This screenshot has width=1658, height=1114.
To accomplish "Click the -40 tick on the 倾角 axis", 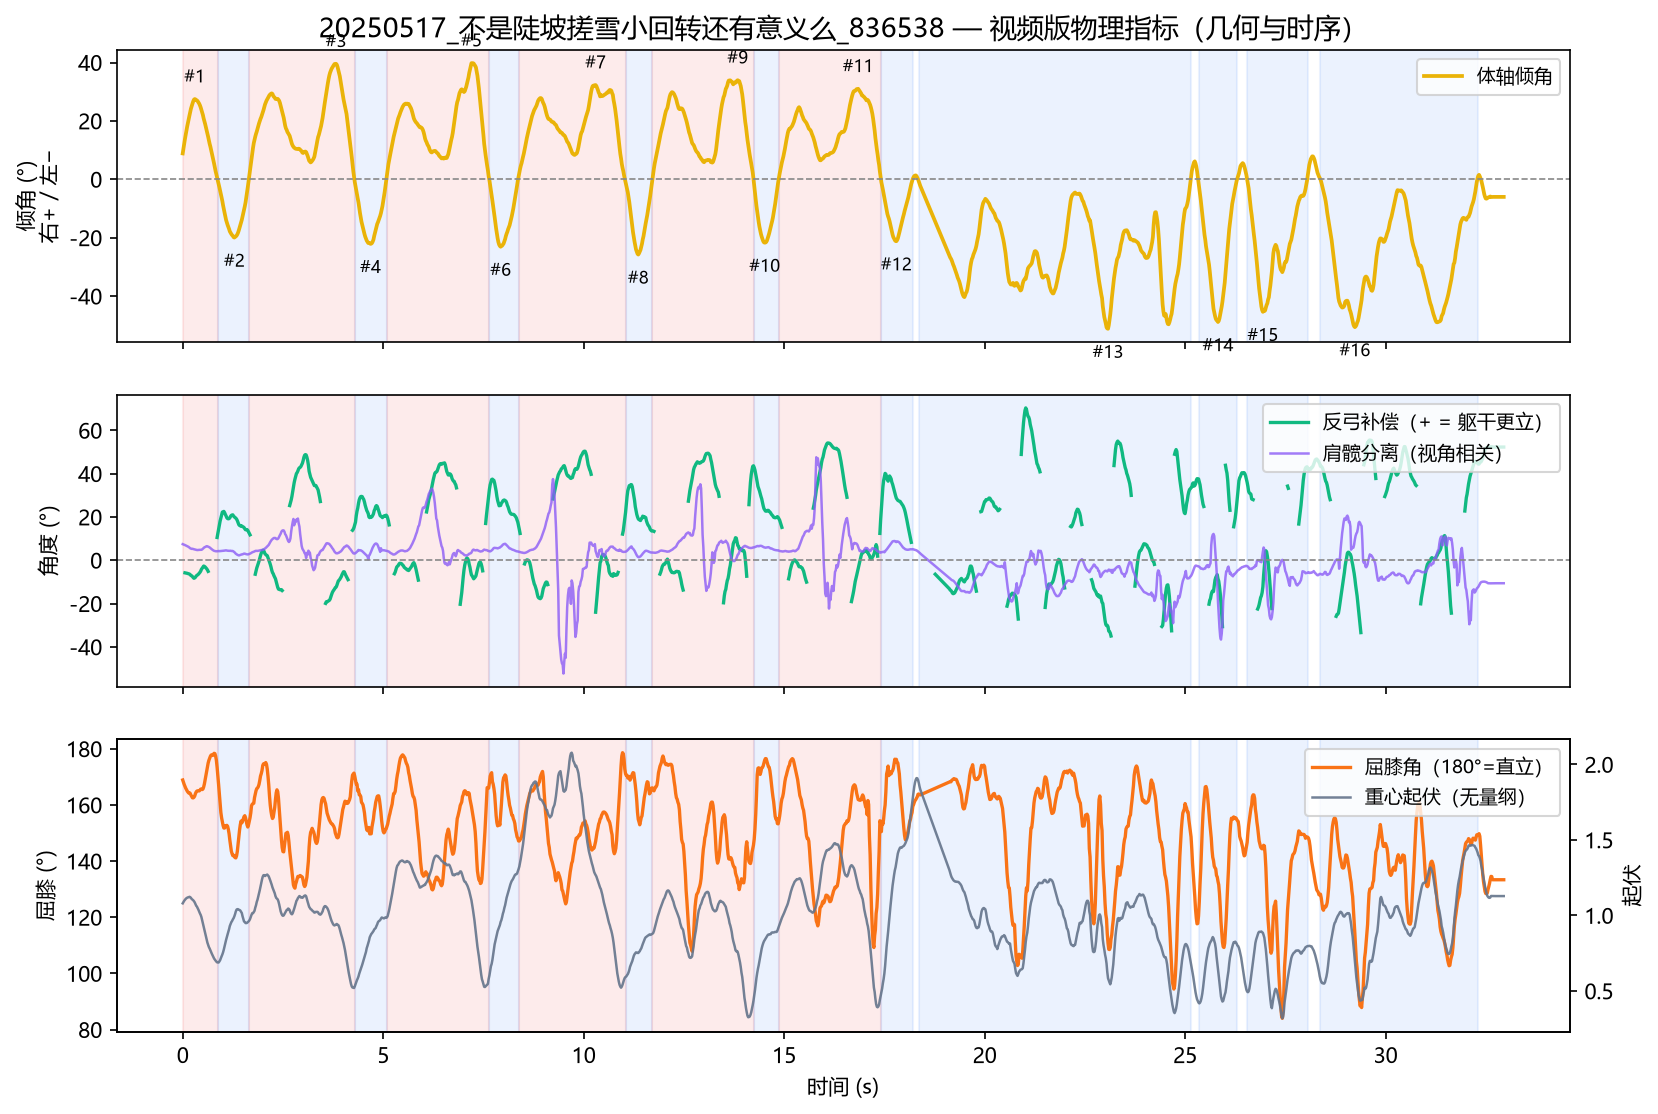I will coord(88,297).
